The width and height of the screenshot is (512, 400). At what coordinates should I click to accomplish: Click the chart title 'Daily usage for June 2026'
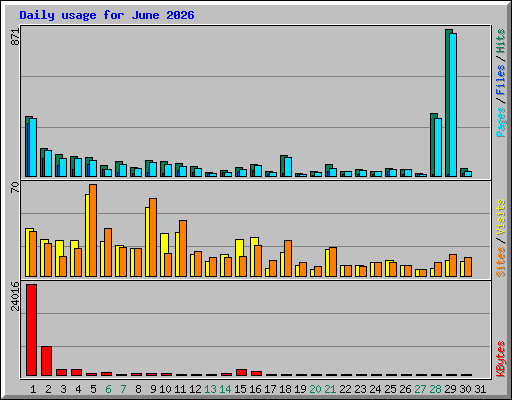(107, 15)
